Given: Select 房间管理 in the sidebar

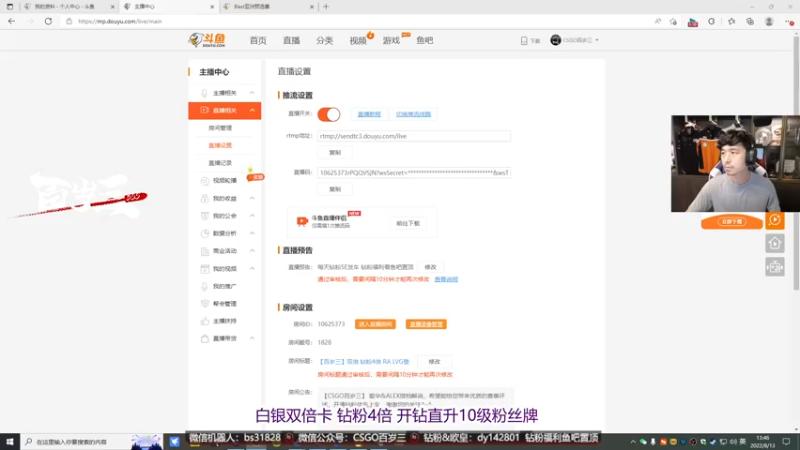Looking at the screenshot, I should point(220,128).
